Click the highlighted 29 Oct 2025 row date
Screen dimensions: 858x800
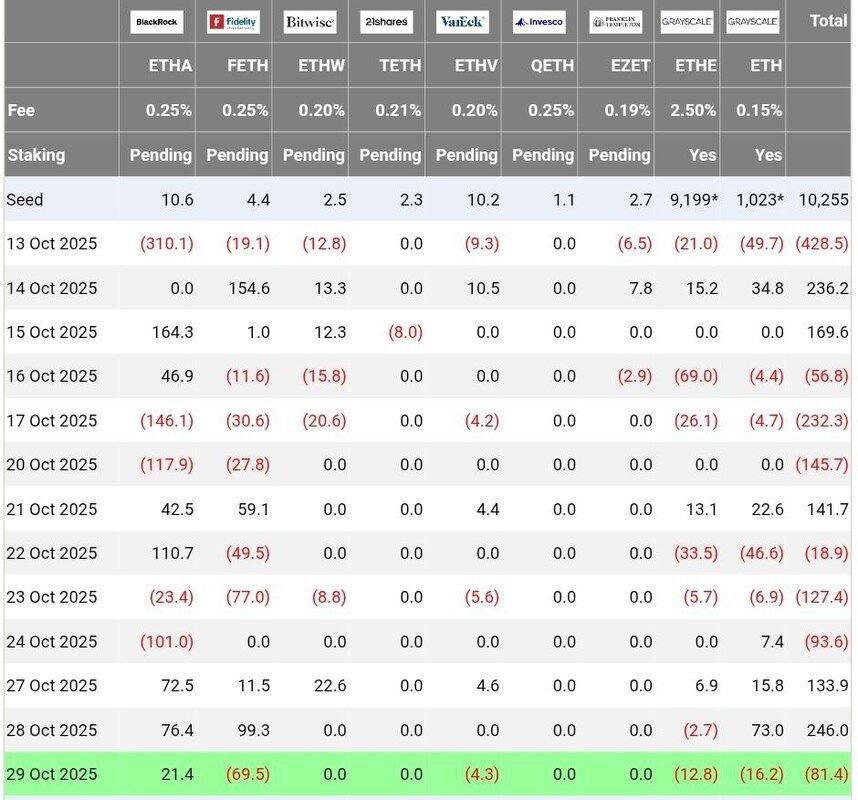(52, 774)
